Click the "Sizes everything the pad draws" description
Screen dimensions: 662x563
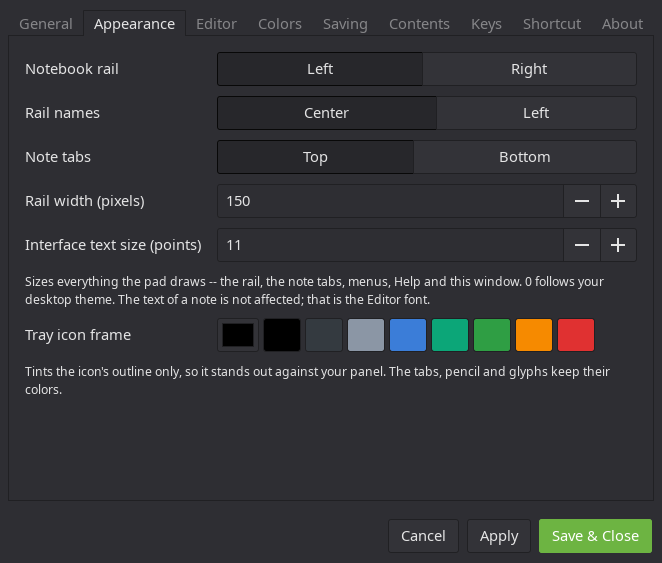[x=315, y=290]
